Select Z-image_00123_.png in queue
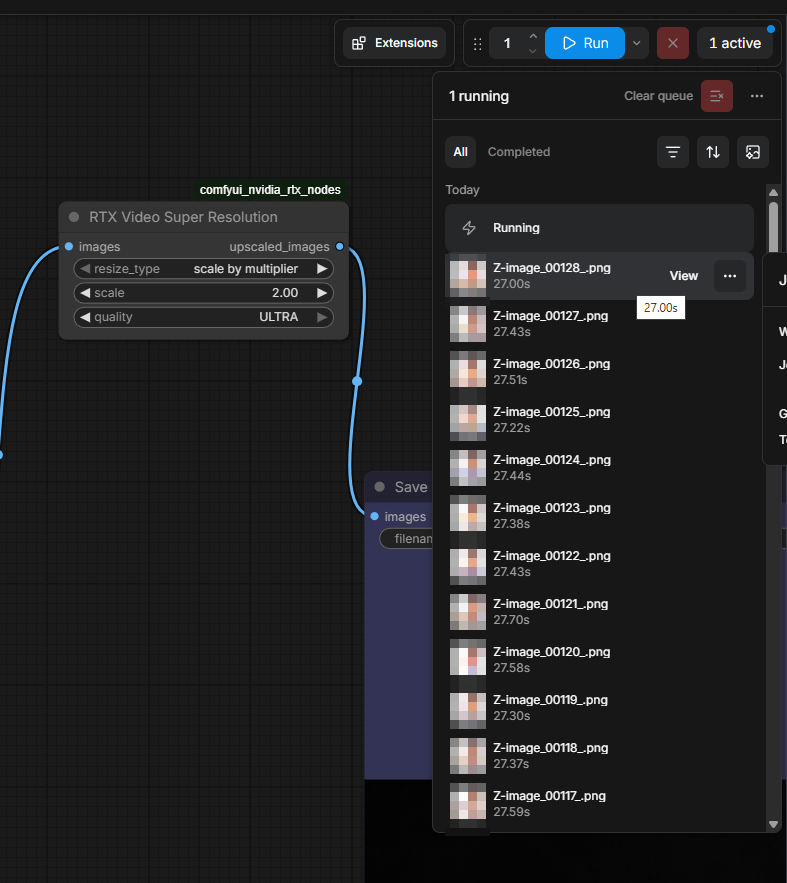Viewport: 787px width, 883px height. tap(599, 515)
